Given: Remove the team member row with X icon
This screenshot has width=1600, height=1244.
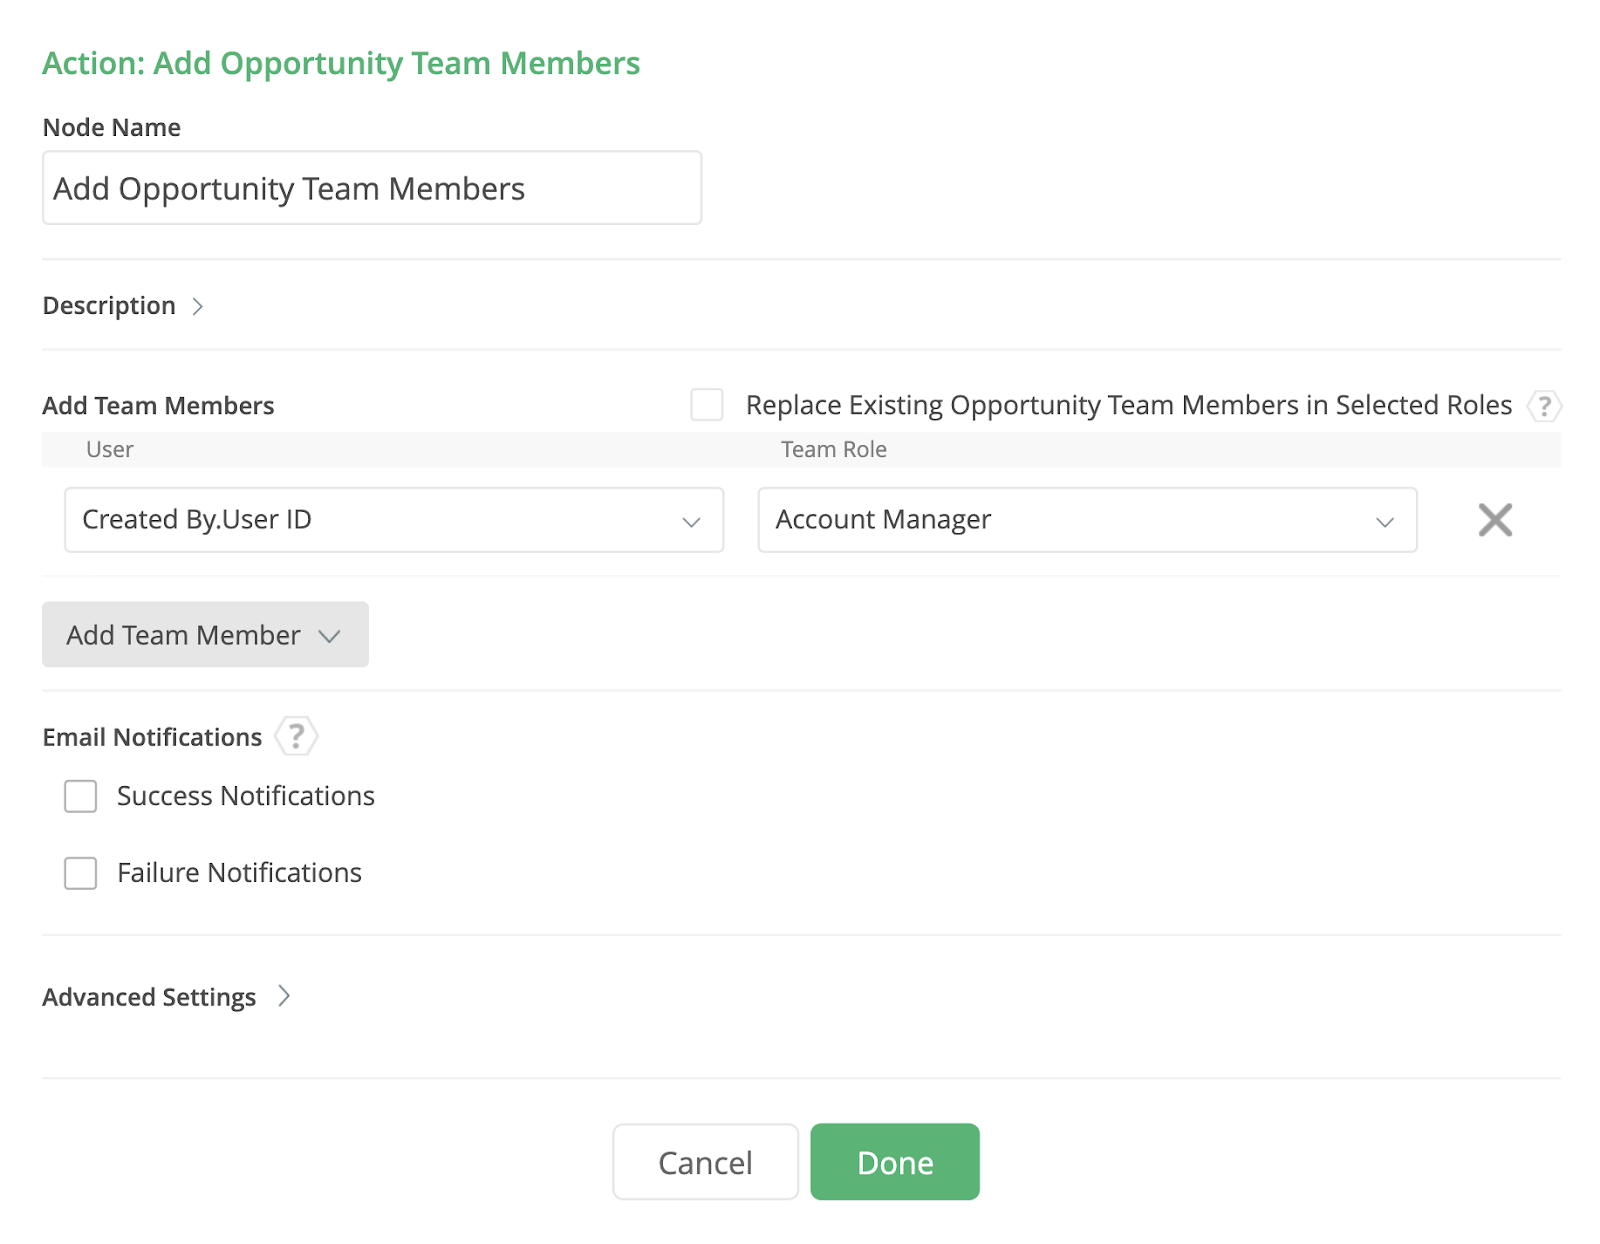Looking at the screenshot, I should click(1495, 520).
